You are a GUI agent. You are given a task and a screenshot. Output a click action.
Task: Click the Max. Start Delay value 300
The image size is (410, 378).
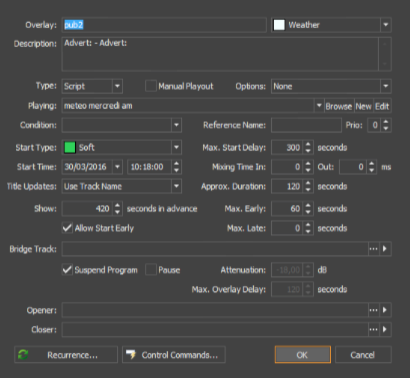point(287,147)
